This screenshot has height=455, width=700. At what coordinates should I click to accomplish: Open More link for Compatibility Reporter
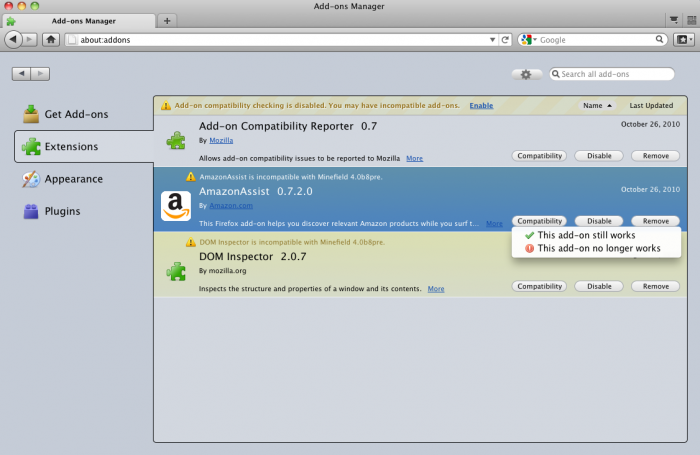414,158
